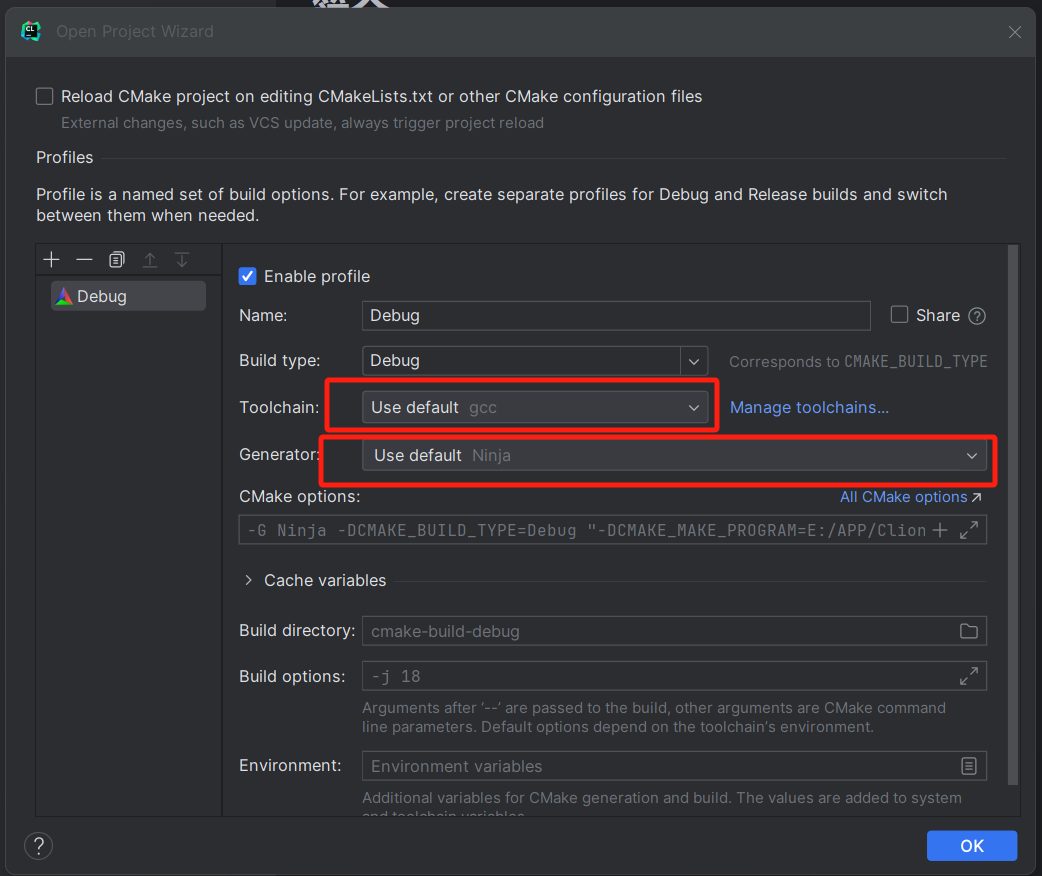Confirm with the OK button

[972, 845]
